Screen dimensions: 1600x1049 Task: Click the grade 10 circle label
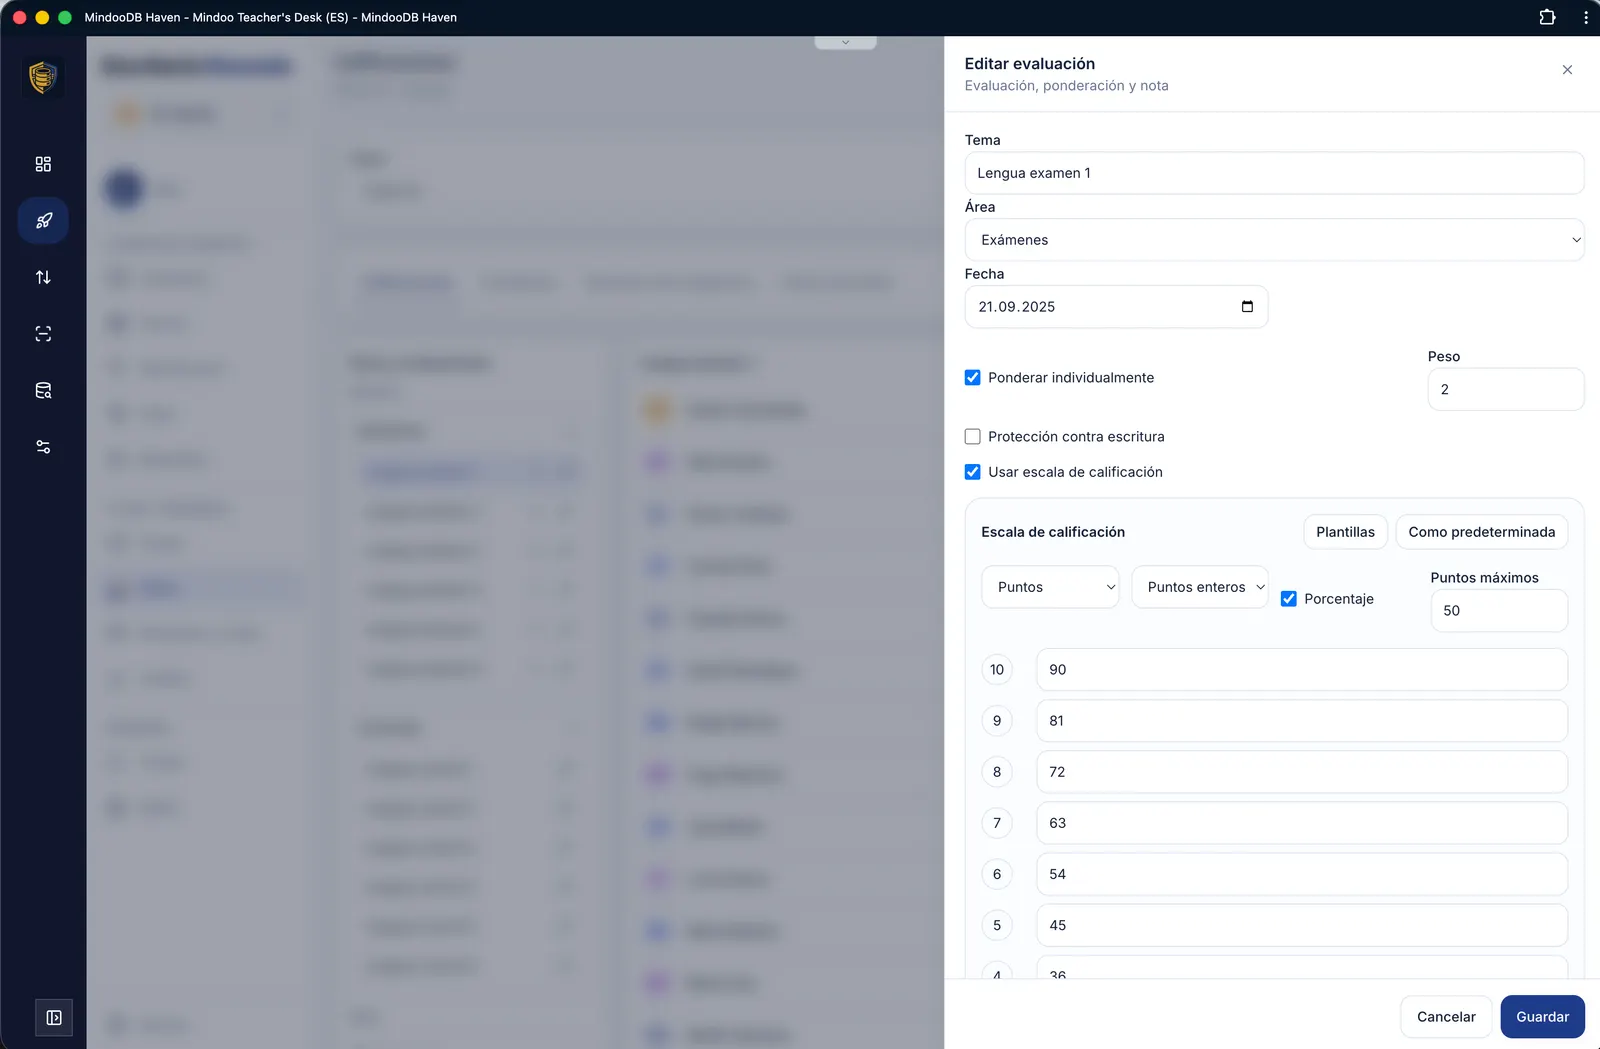coord(997,670)
